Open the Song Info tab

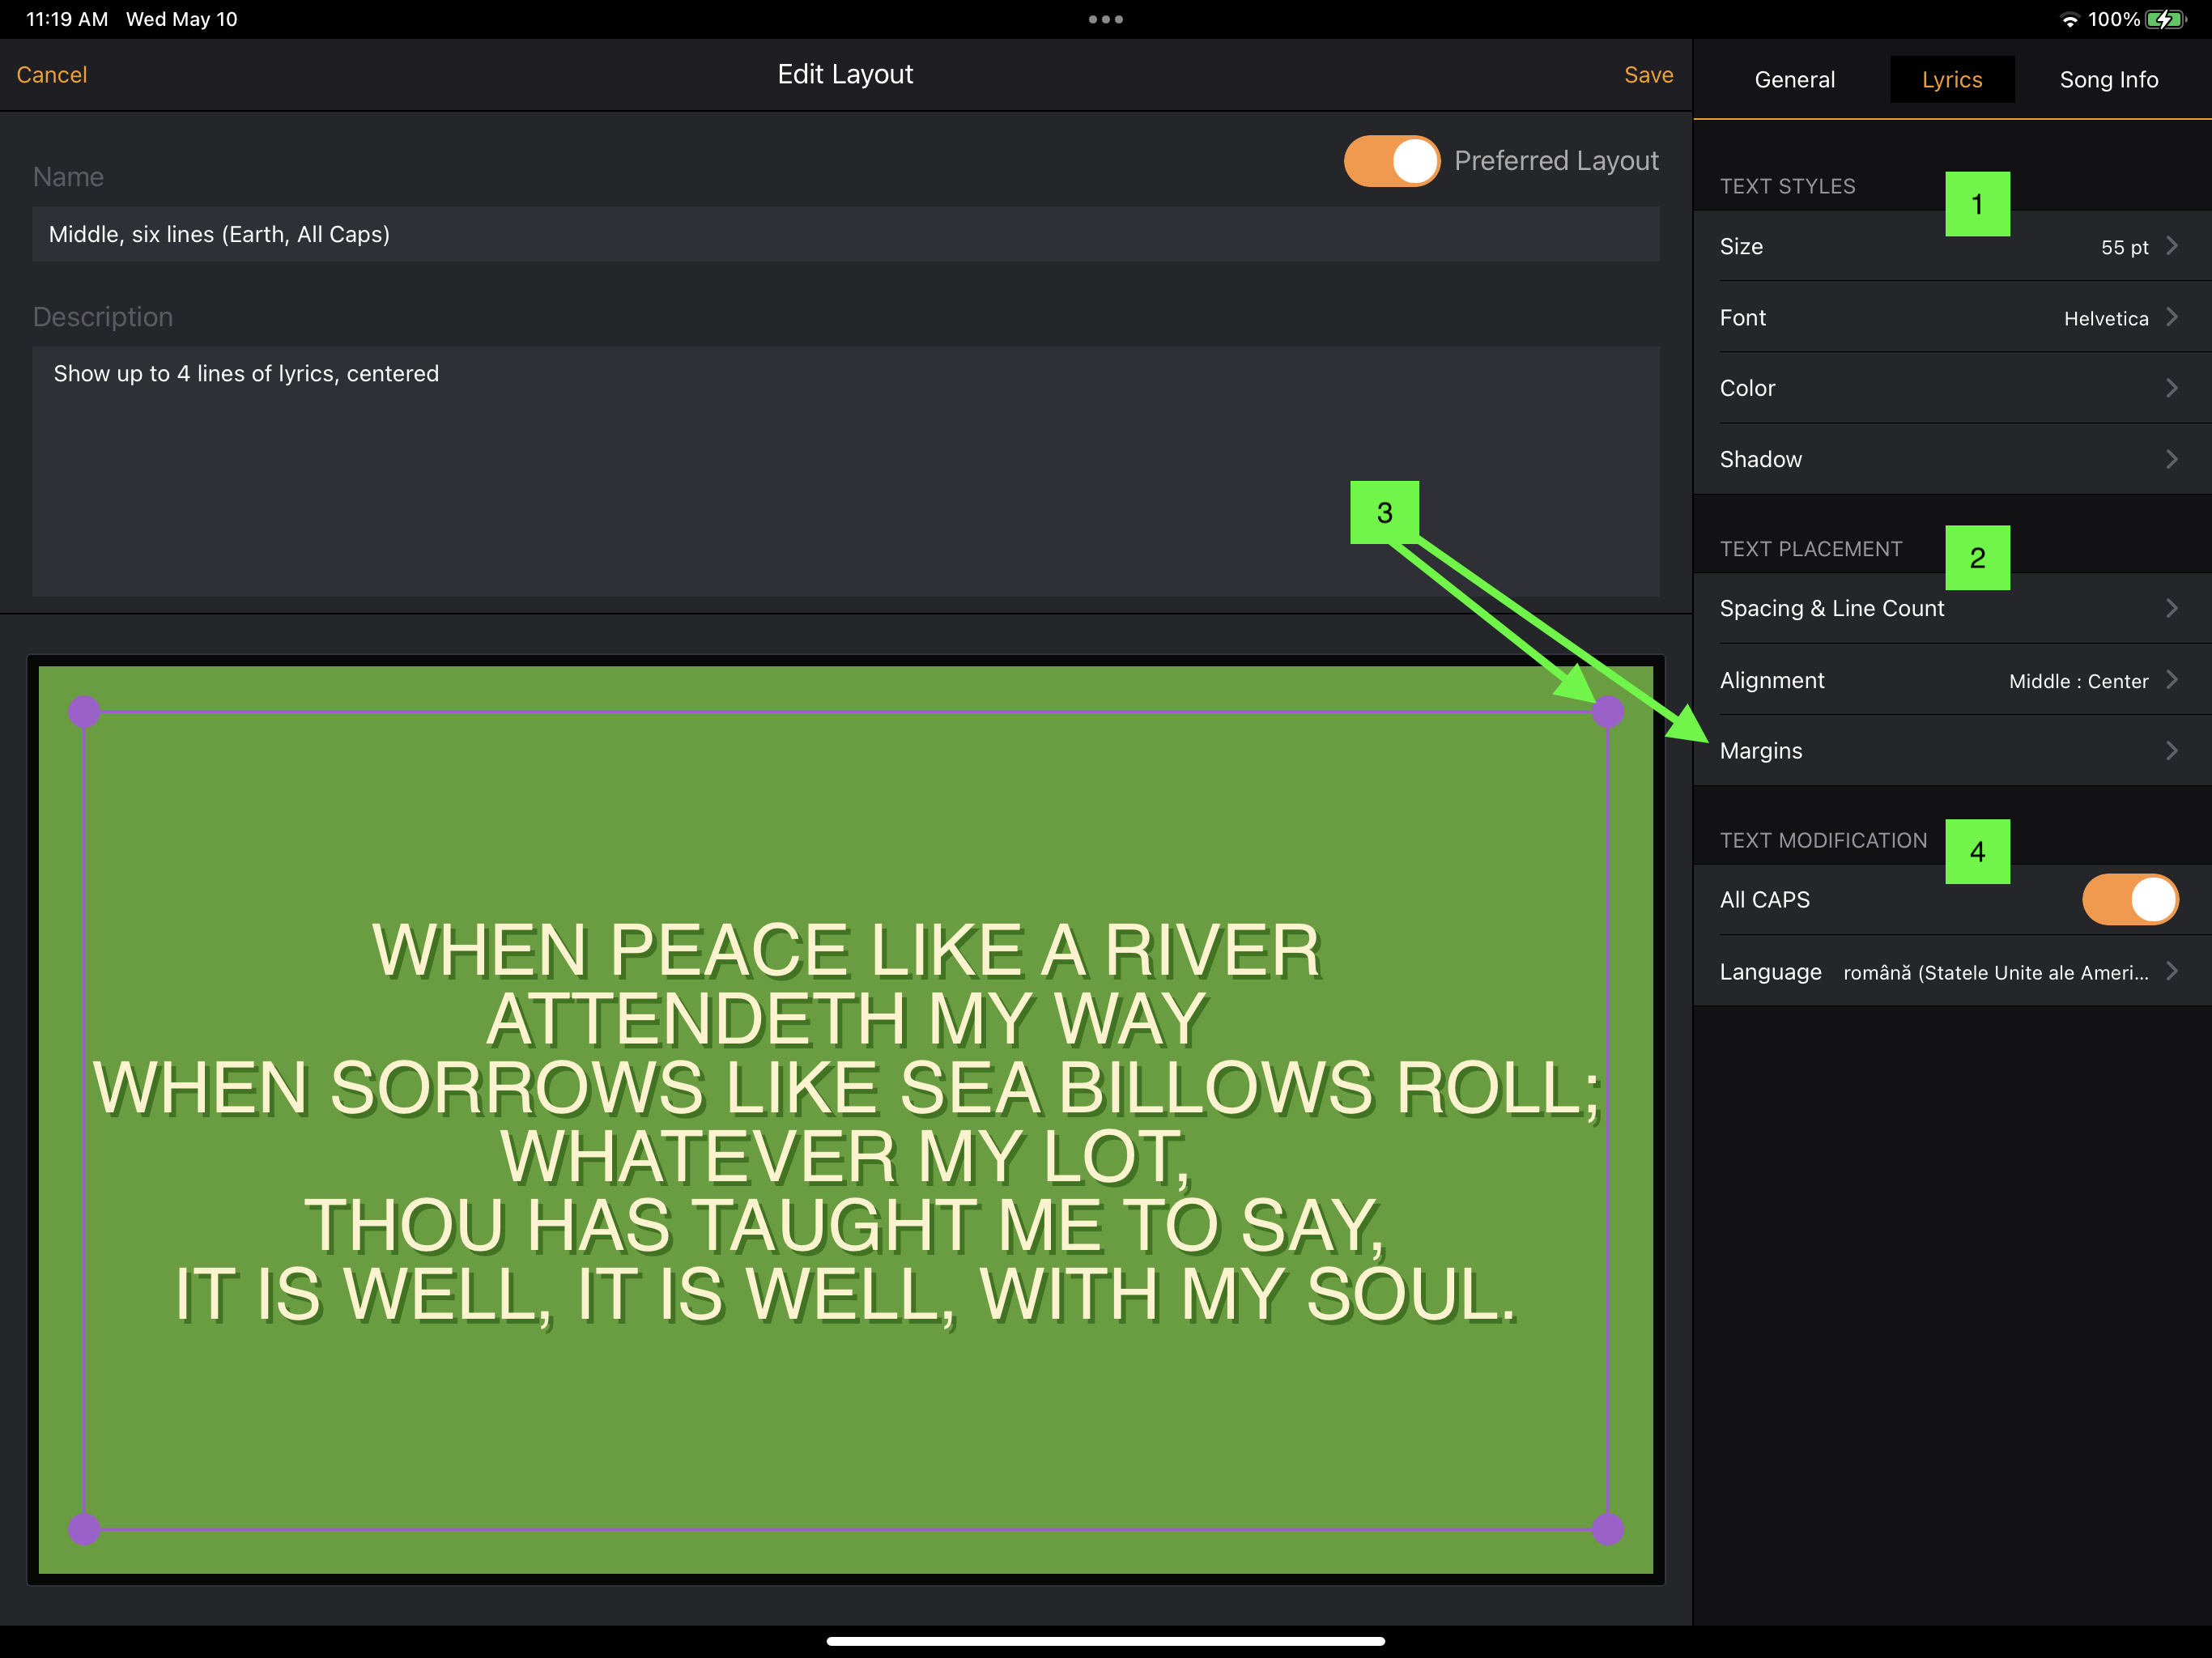(2108, 80)
